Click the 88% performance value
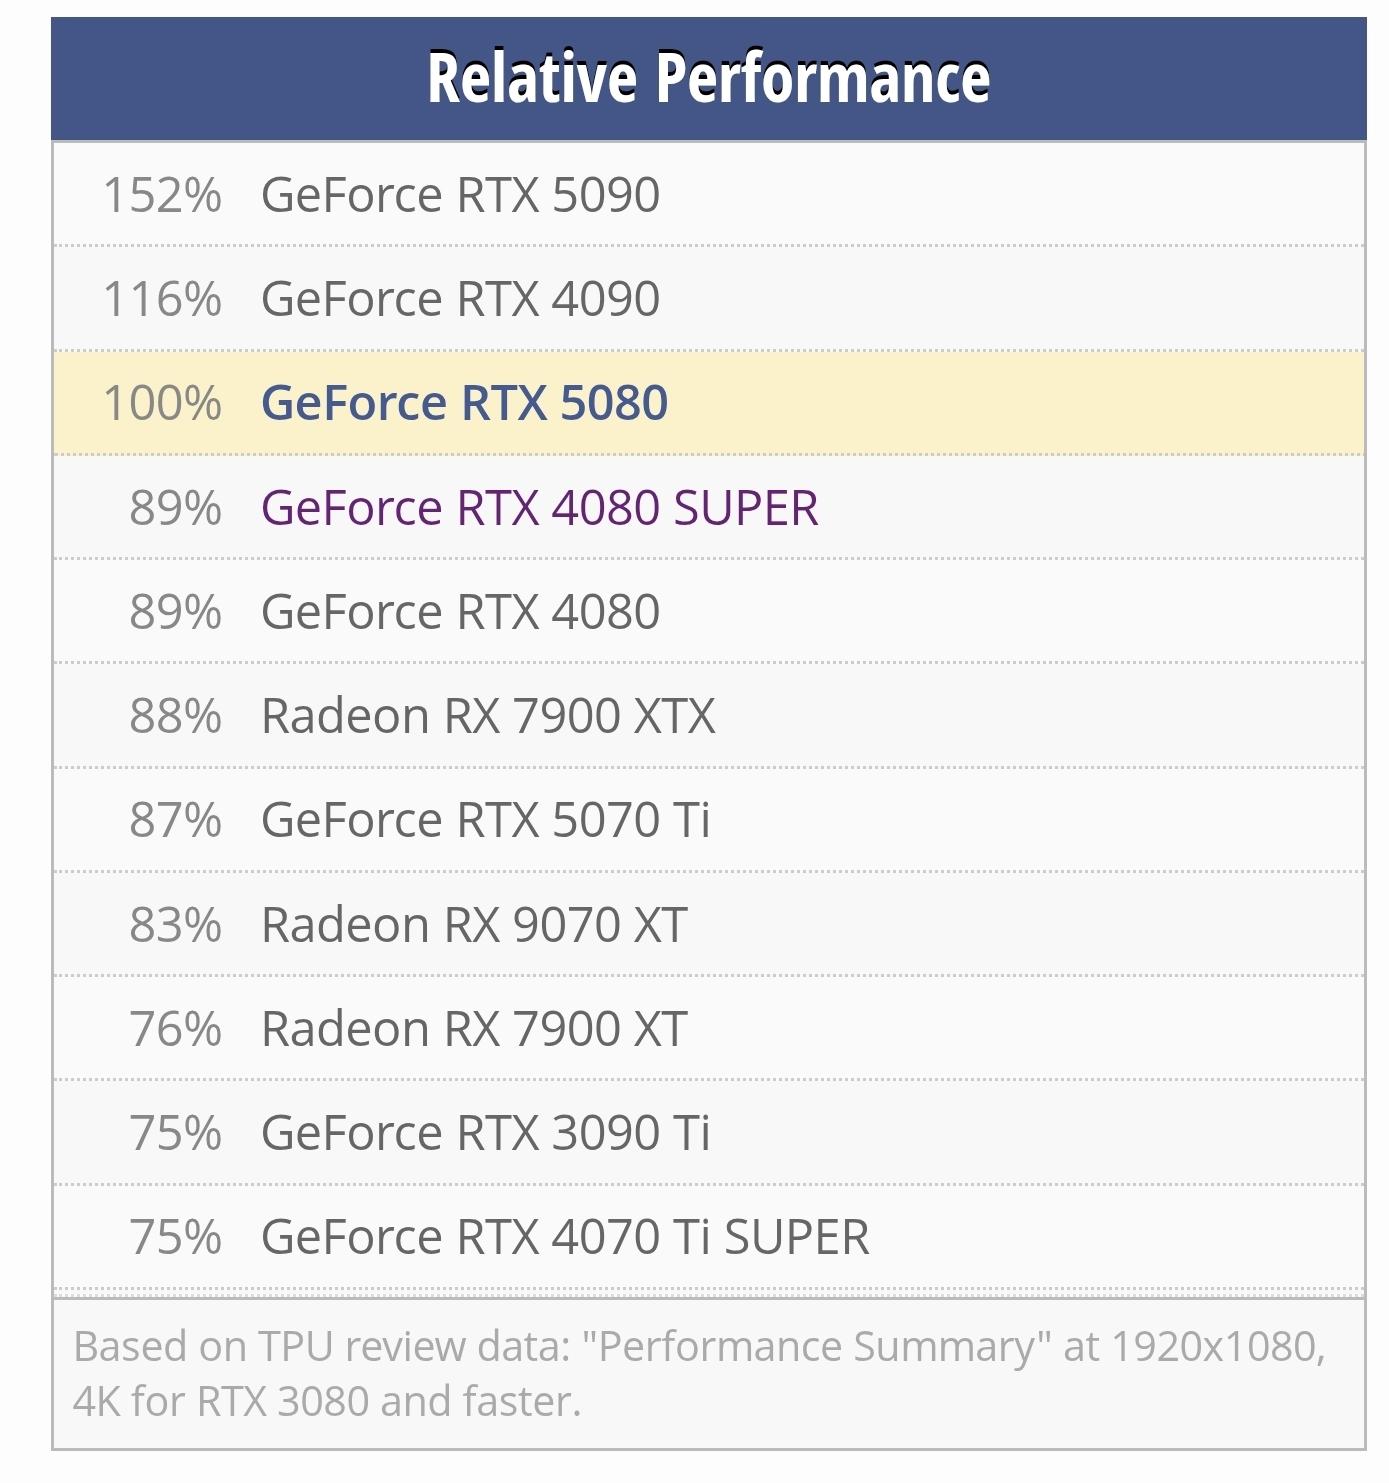 175,716
